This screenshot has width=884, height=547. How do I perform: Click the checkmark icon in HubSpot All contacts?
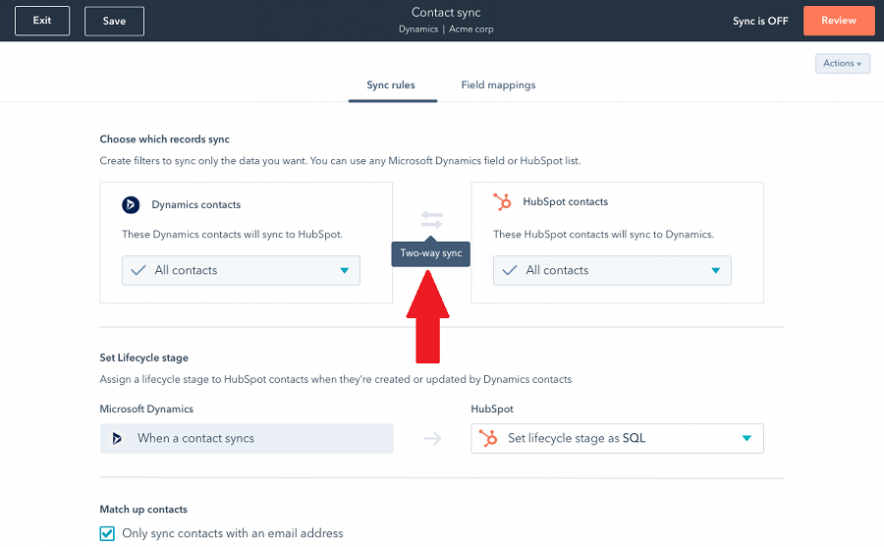click(510, 271)
